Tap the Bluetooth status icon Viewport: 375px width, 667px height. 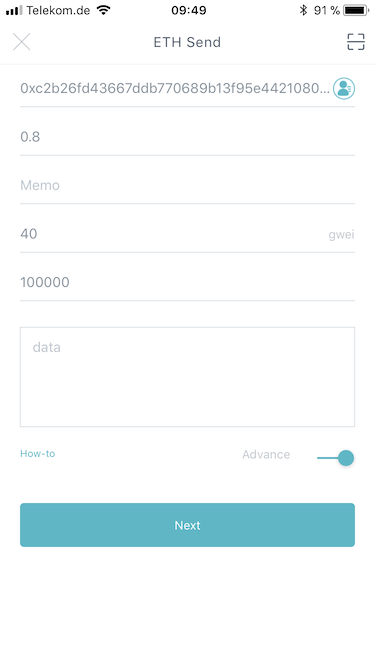click(x=303, y=10)
